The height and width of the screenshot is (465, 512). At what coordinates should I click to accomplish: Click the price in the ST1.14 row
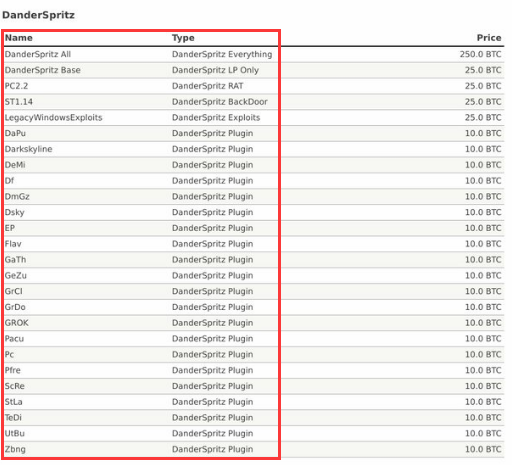pyautogui.click(x=483, y=102)
